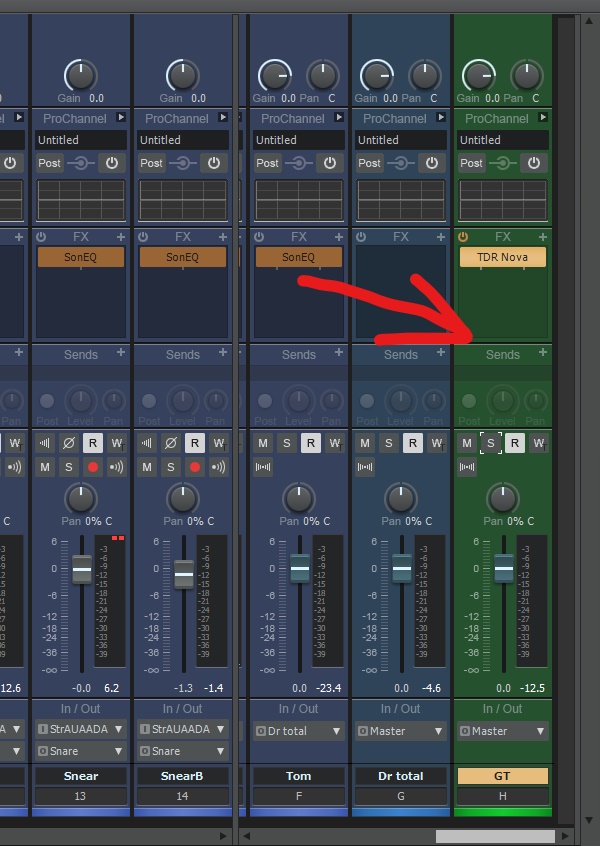Image resolution: width=600 pixels, height=846 pixels.
Task: Open the TDR Nova plugin on GT
Action: tap(503, 257)
